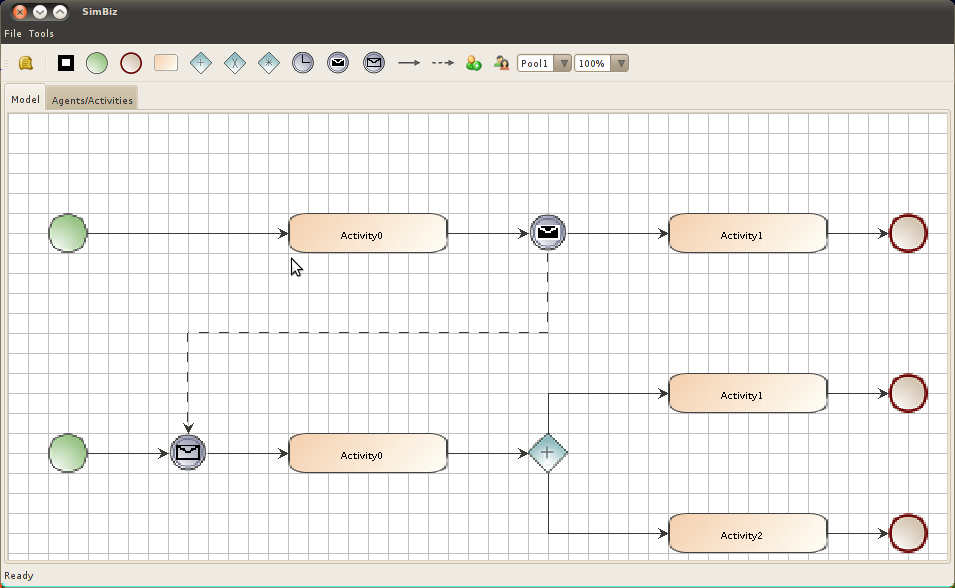955x588 pixels.
Task: Open the File menu
Action: (x=13, y=34)
